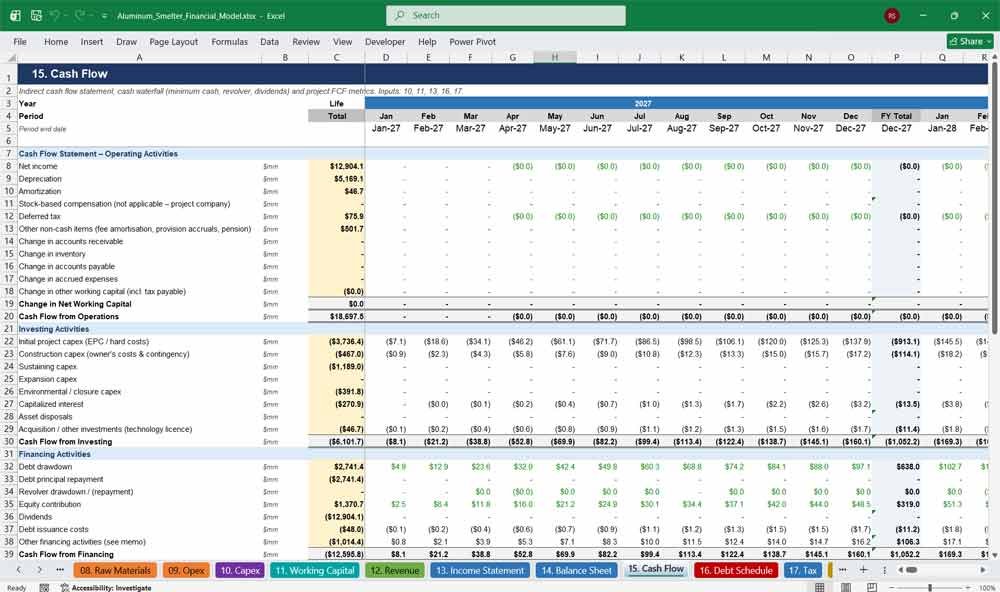1000x592 pixels.
Task: Switch to Normal view icon
Action: 820,587
